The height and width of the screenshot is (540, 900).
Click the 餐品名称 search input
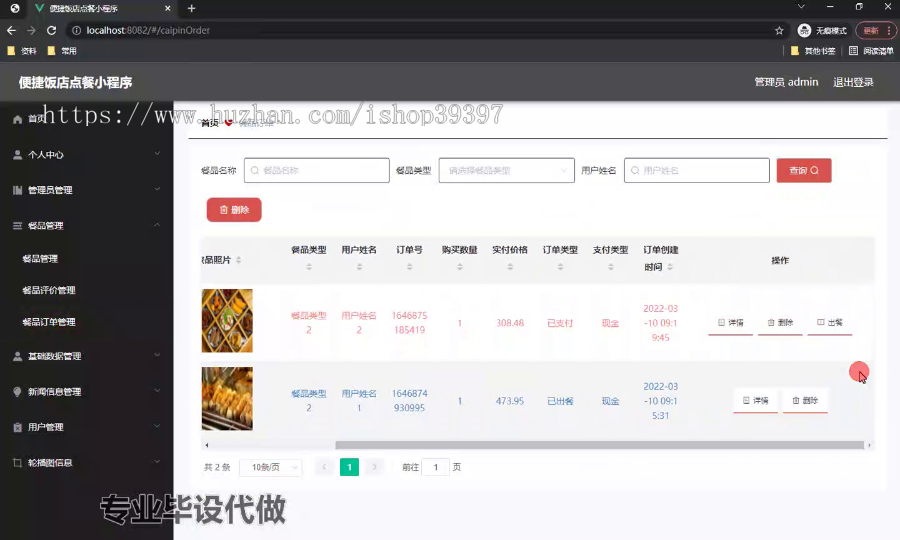click(317, 170)
